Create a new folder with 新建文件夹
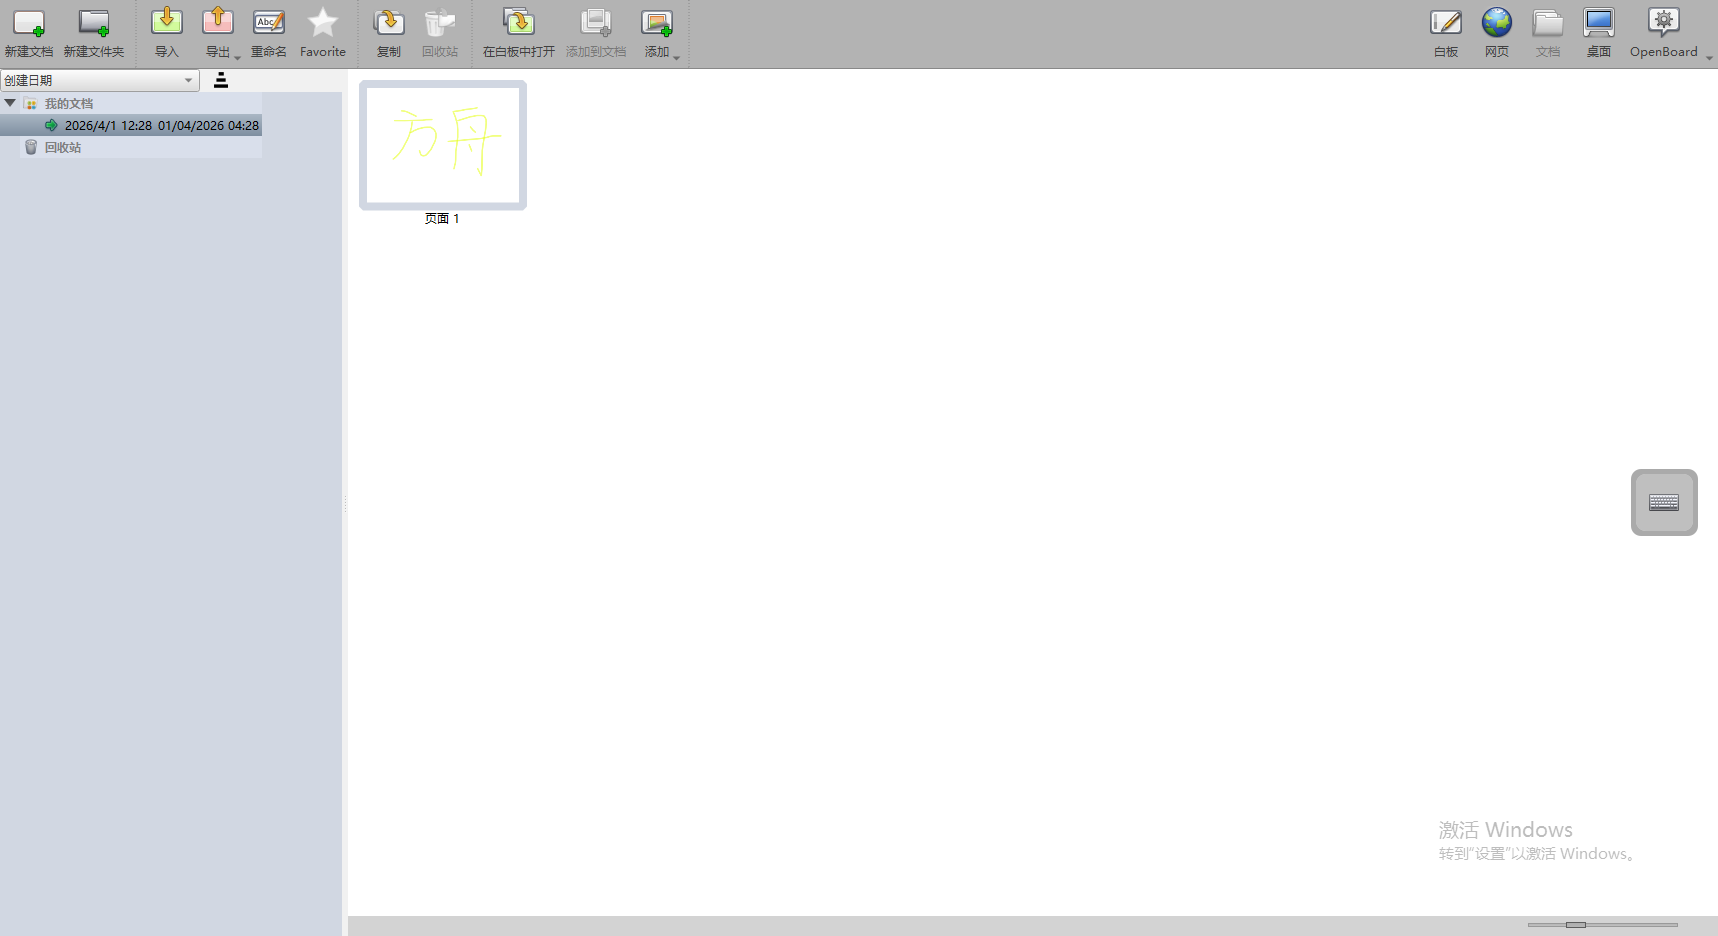Viewport: 1718px width, 936px height. pos(95,28)
